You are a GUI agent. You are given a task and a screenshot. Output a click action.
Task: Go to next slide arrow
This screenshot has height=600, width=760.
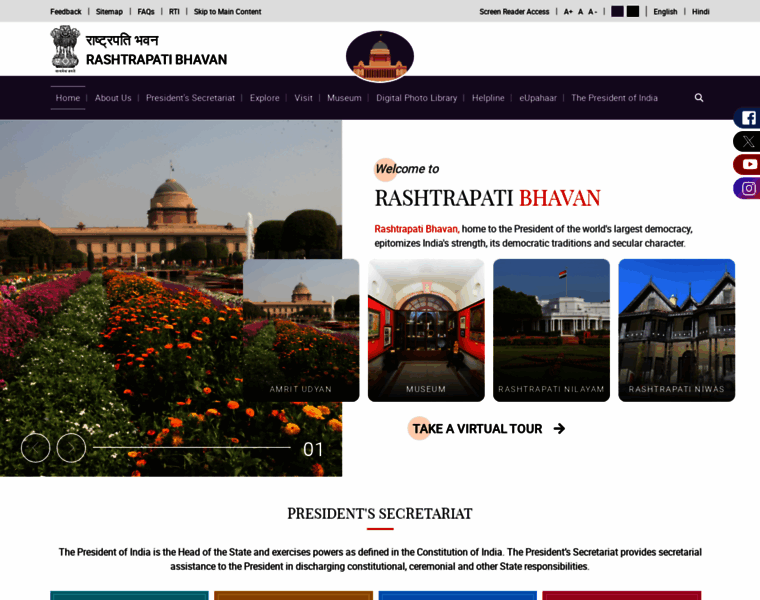[71, 448]
